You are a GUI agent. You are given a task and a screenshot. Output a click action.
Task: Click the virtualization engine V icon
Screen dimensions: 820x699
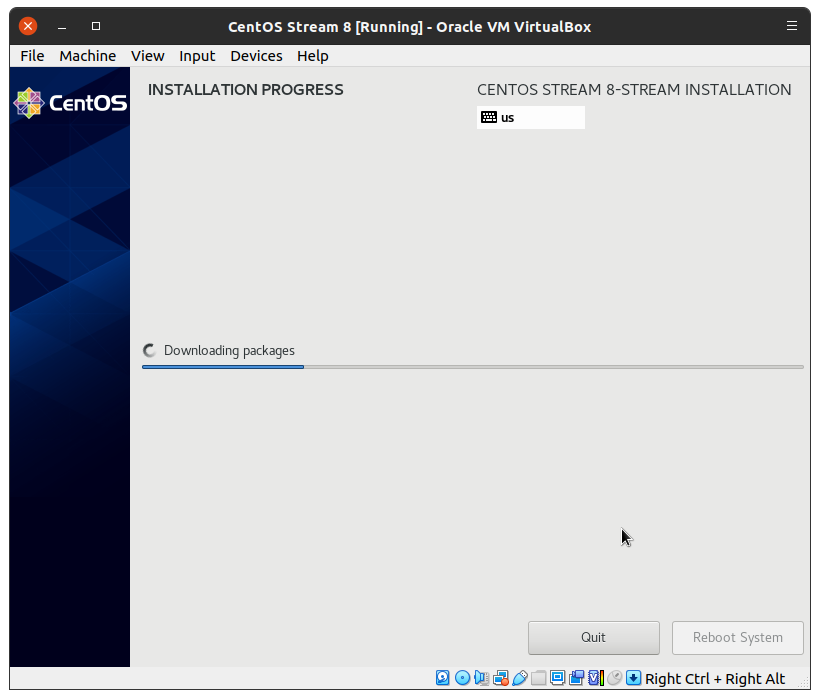tap(596, 678)
